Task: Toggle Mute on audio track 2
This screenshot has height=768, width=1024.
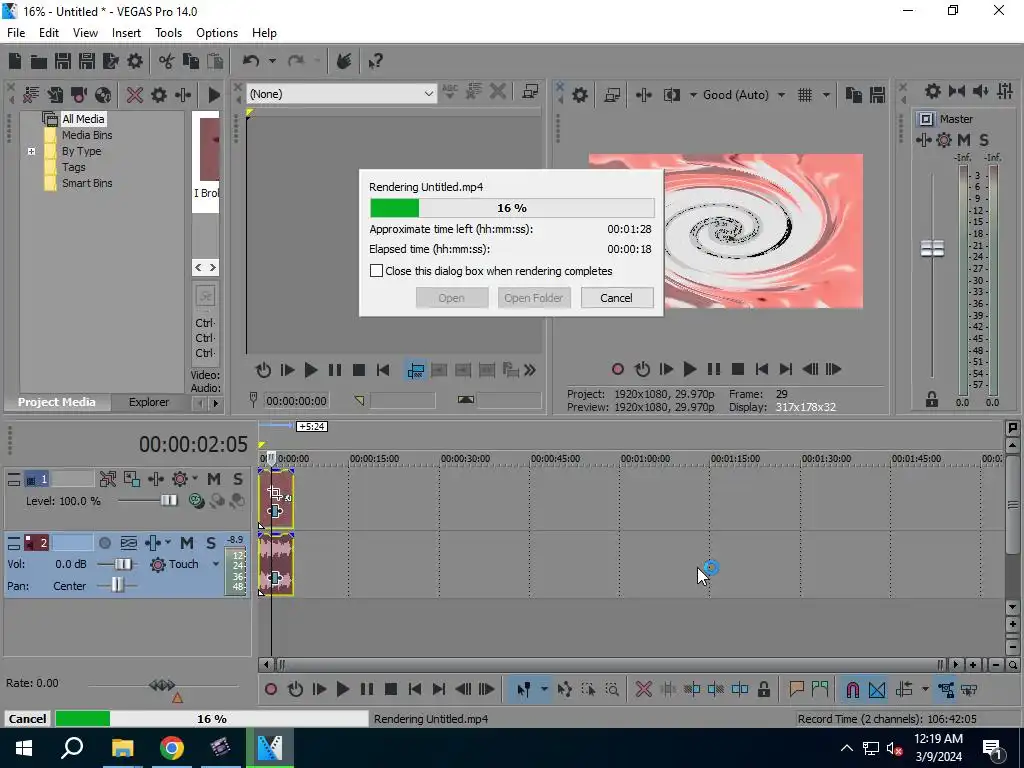Action: pyautogui.click(x=187, y=543)
